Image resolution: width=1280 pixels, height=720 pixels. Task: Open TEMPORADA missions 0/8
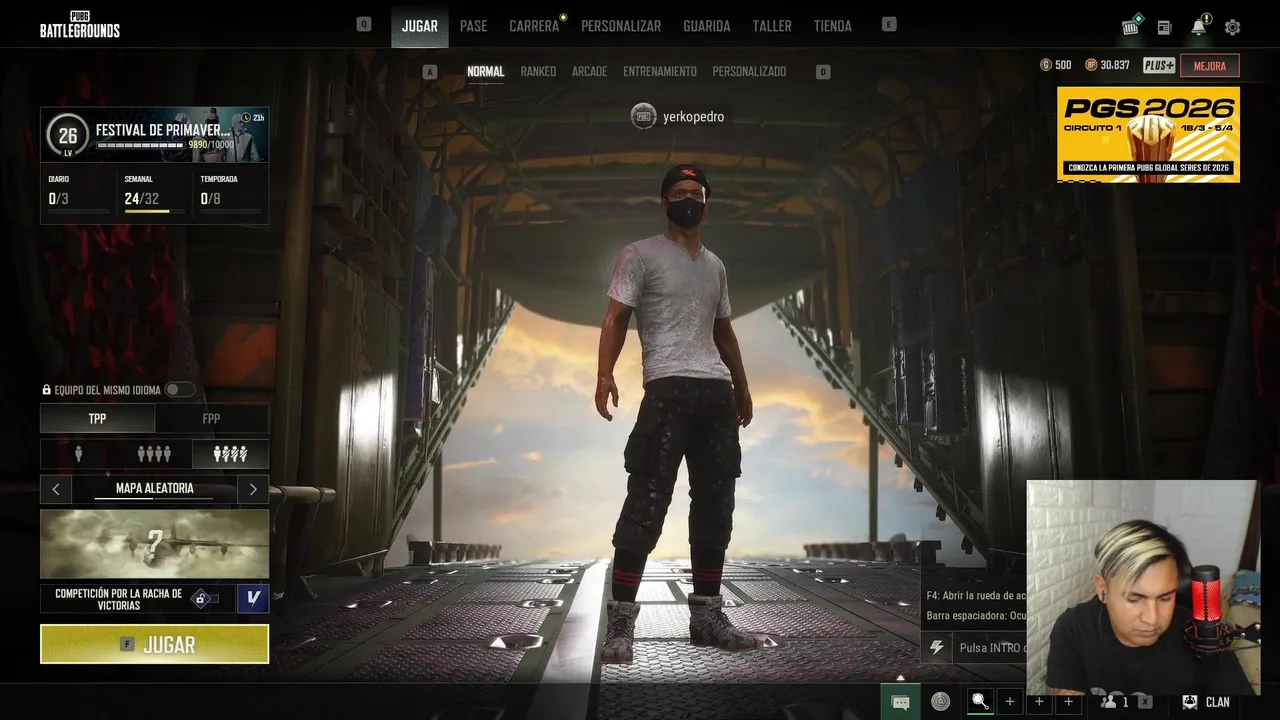point(230,194)
